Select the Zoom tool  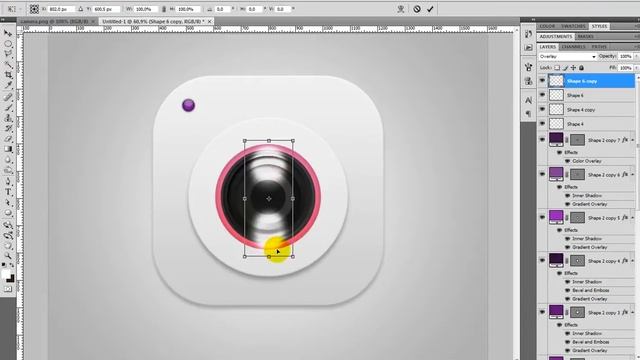(8, 256)
